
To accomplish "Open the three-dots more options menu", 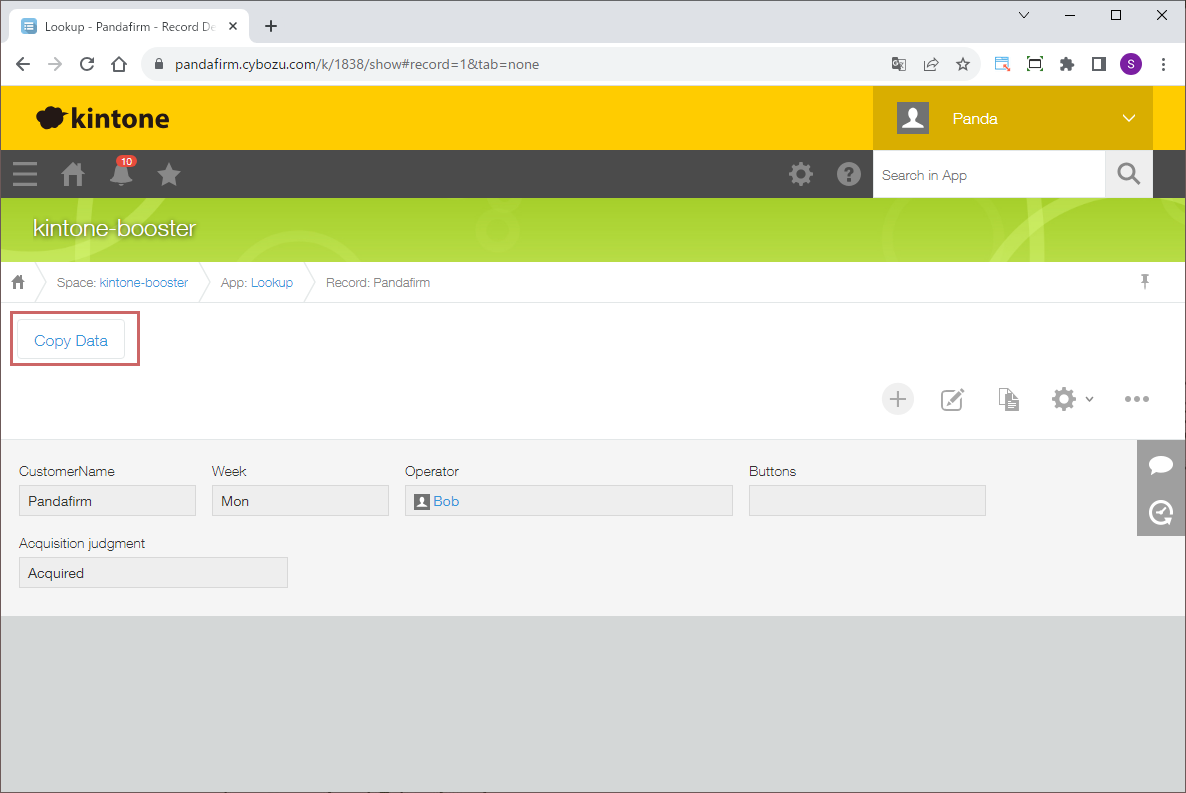I will [x=1136, y=399].
